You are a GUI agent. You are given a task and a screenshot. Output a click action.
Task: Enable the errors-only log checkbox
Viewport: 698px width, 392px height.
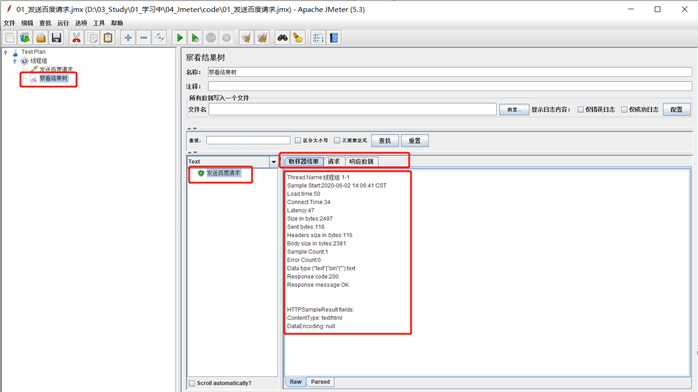click(580, 109)
